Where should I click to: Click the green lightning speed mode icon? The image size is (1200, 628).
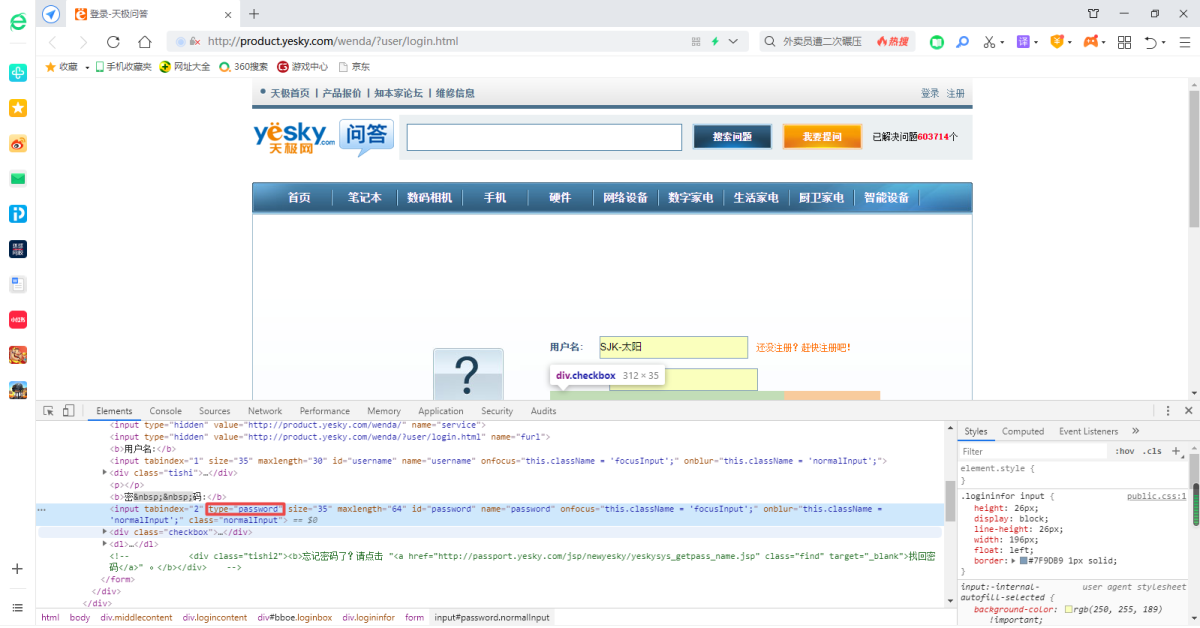pos(715,42)
